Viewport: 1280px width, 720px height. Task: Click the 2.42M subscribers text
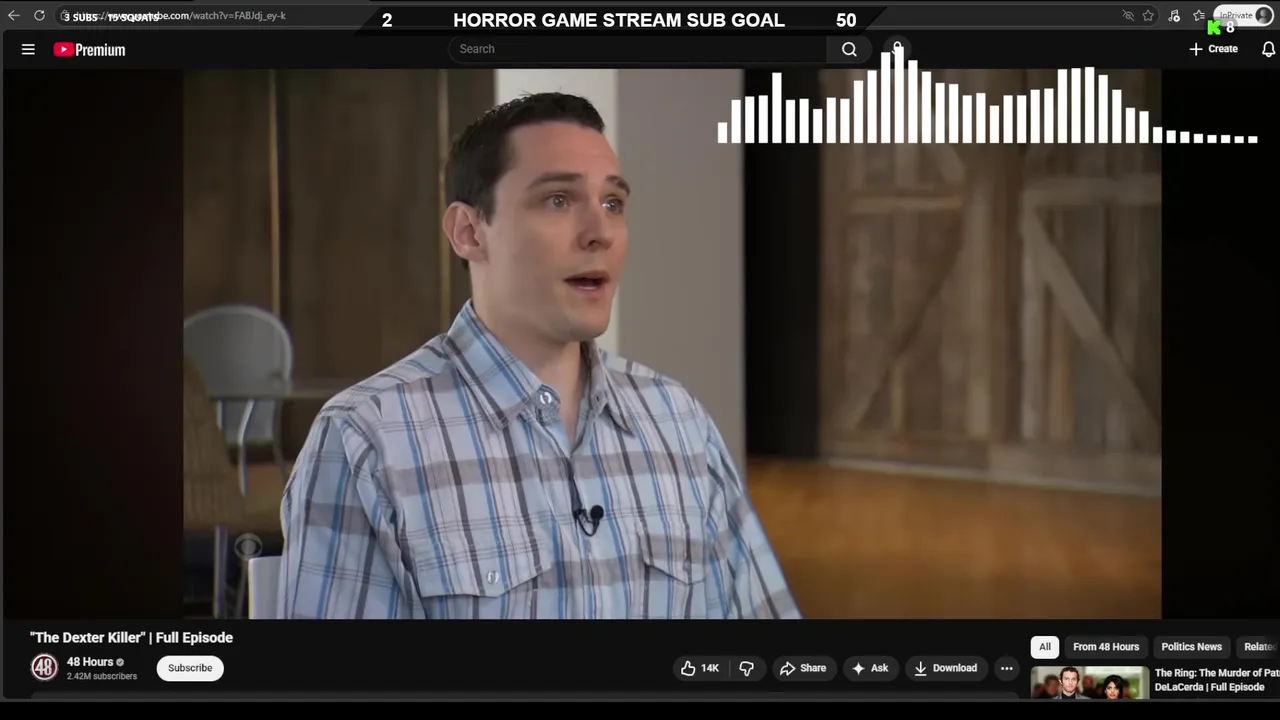pos(102,677)
